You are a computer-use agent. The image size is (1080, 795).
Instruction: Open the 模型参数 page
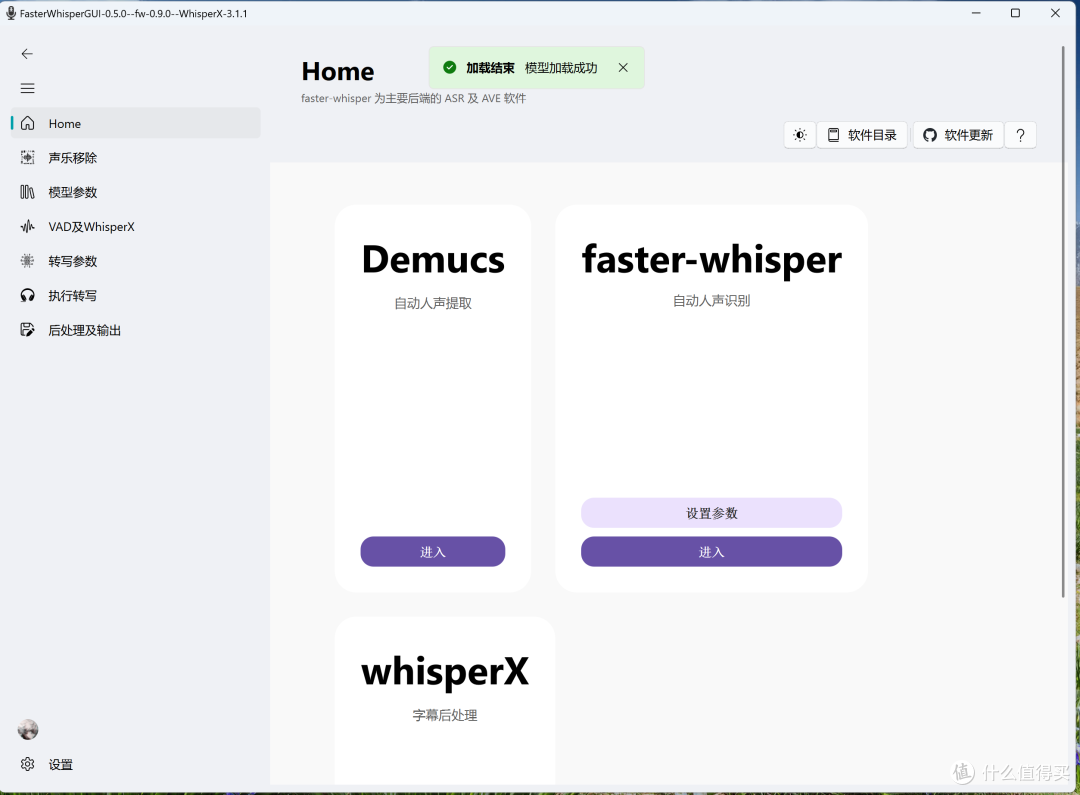136,192
